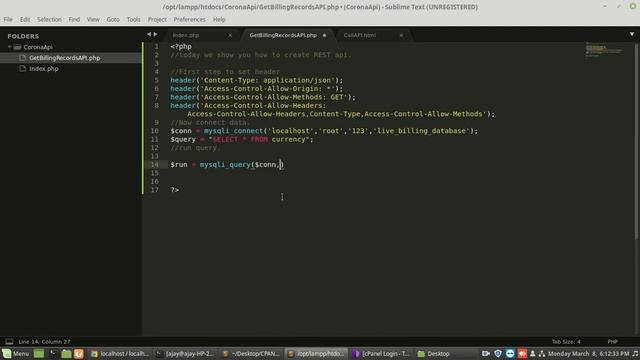Open index.php in the sidebar
This screenshot has height=360, width=640.
pos(44,69)
